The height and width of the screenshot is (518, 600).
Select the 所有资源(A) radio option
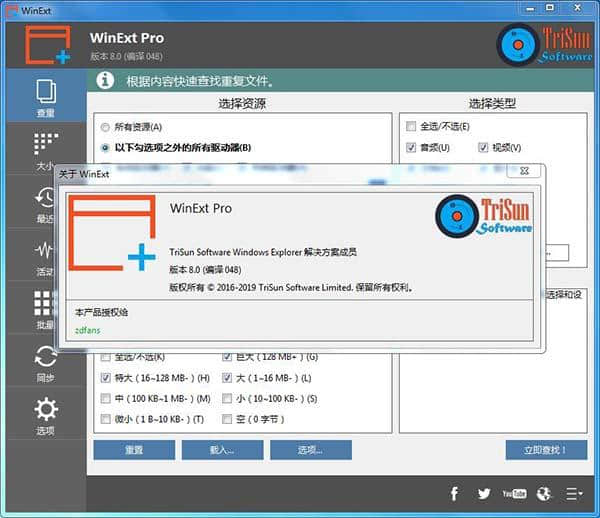click(x=106, y=127)
